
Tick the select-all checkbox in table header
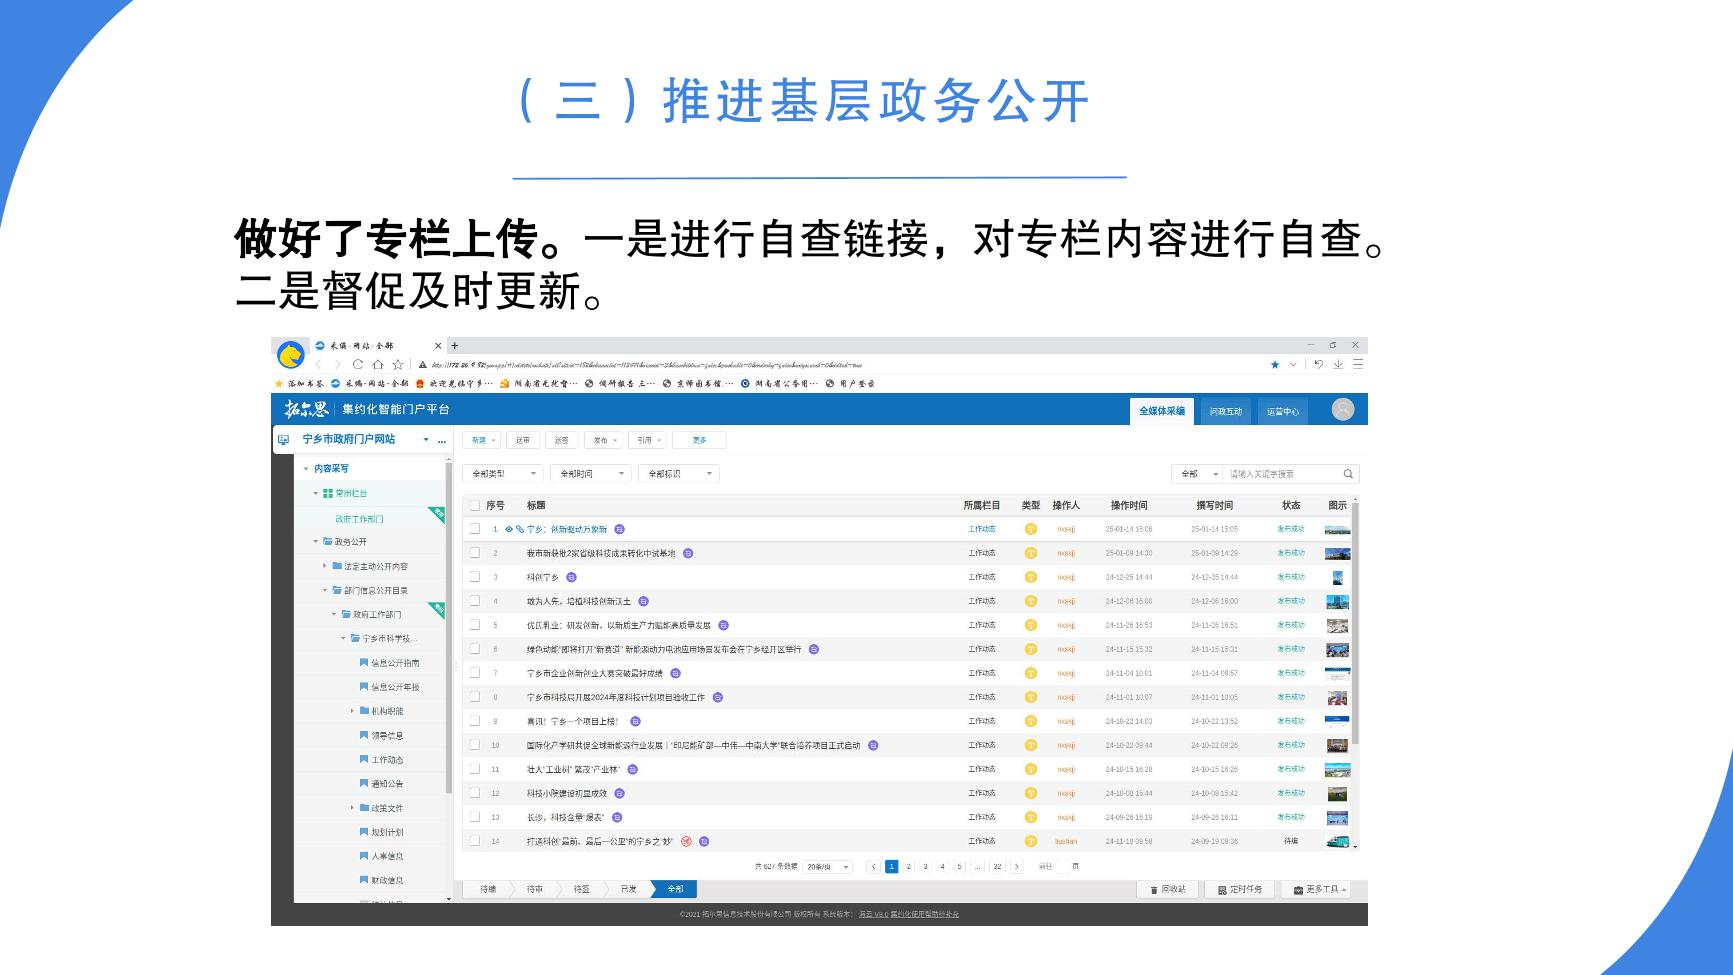[475, 506]
